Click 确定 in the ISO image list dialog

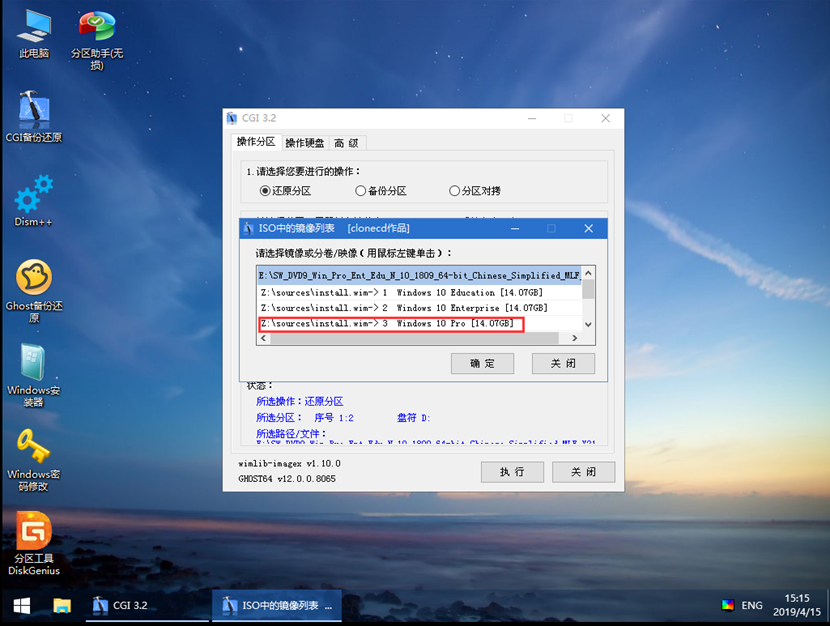(x=483, y=363)
